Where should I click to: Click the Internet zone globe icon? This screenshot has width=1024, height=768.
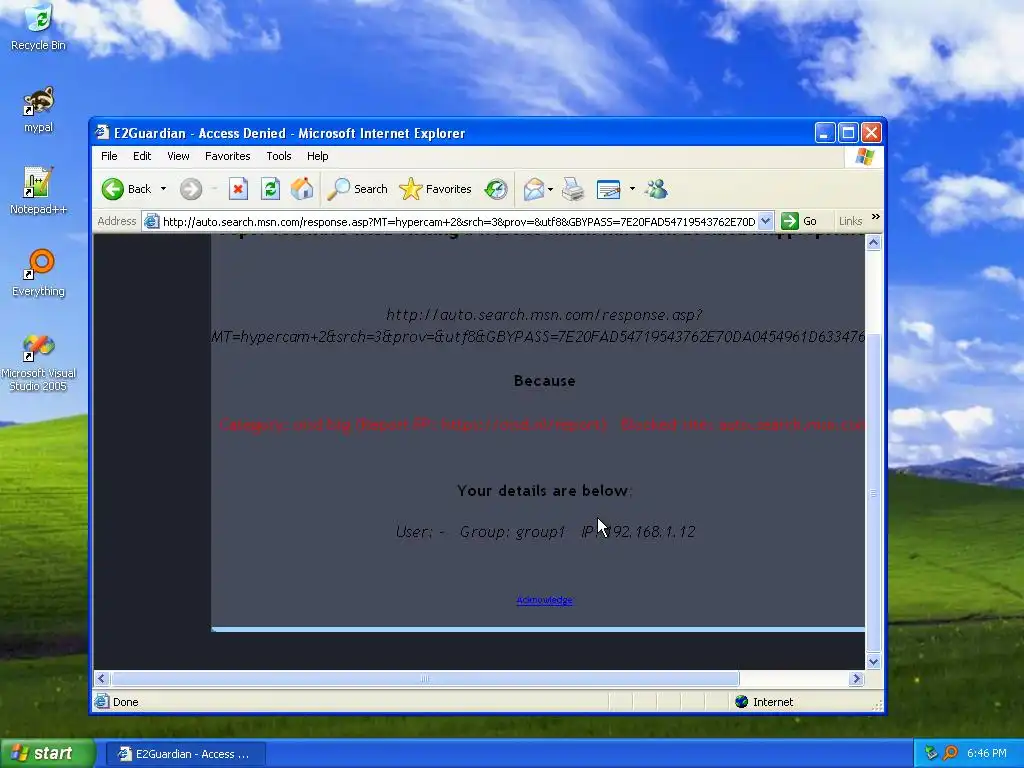pos(741,702)
